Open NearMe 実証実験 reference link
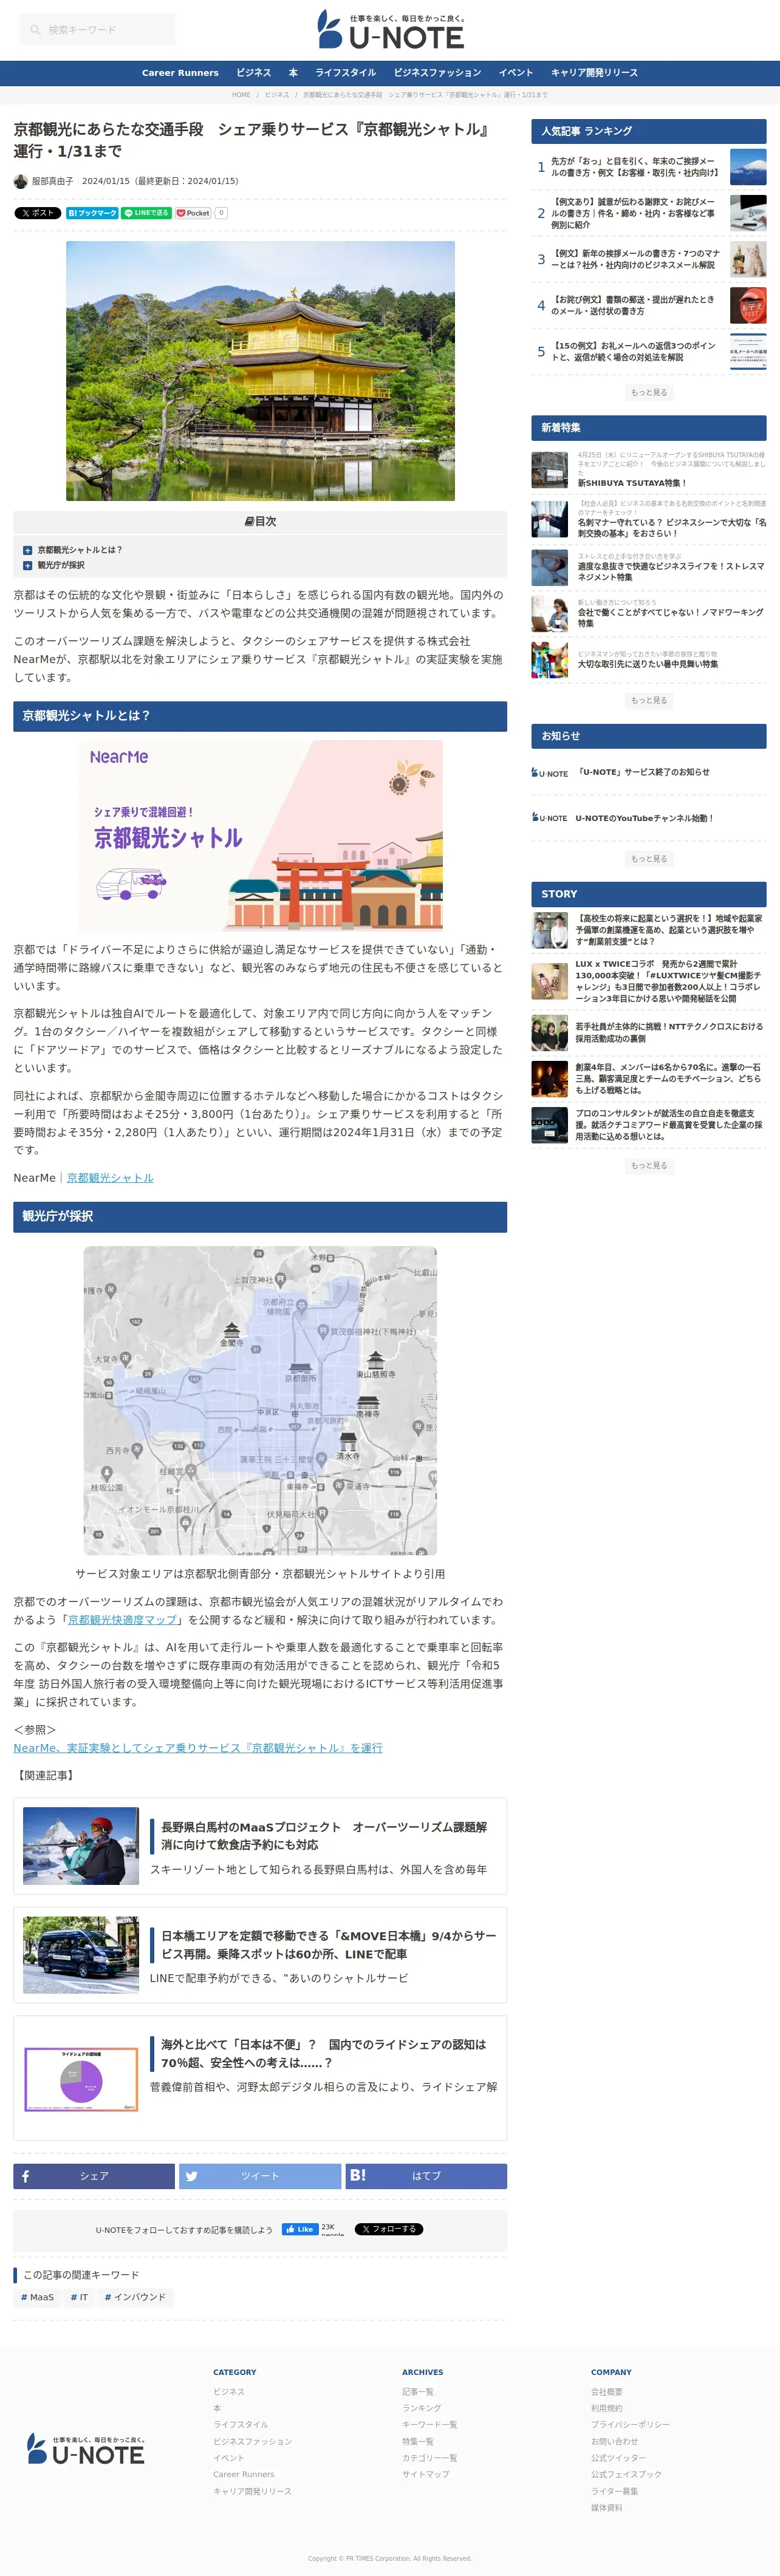 [198, 1748]
